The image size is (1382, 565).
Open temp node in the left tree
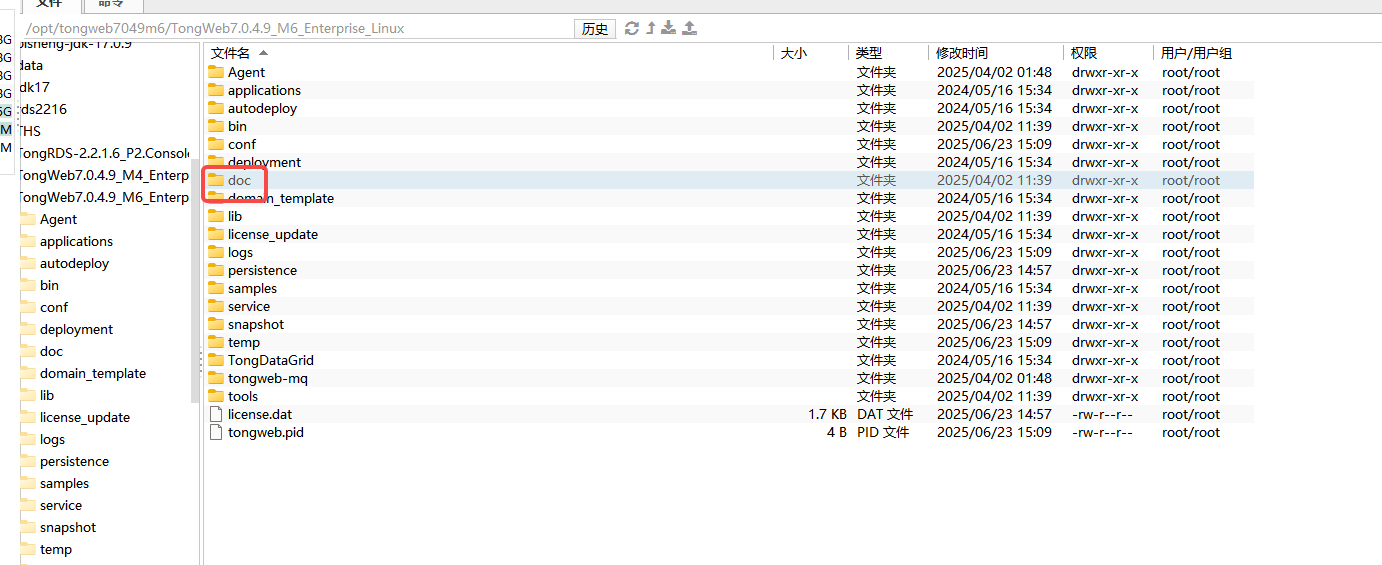point(56,549)
